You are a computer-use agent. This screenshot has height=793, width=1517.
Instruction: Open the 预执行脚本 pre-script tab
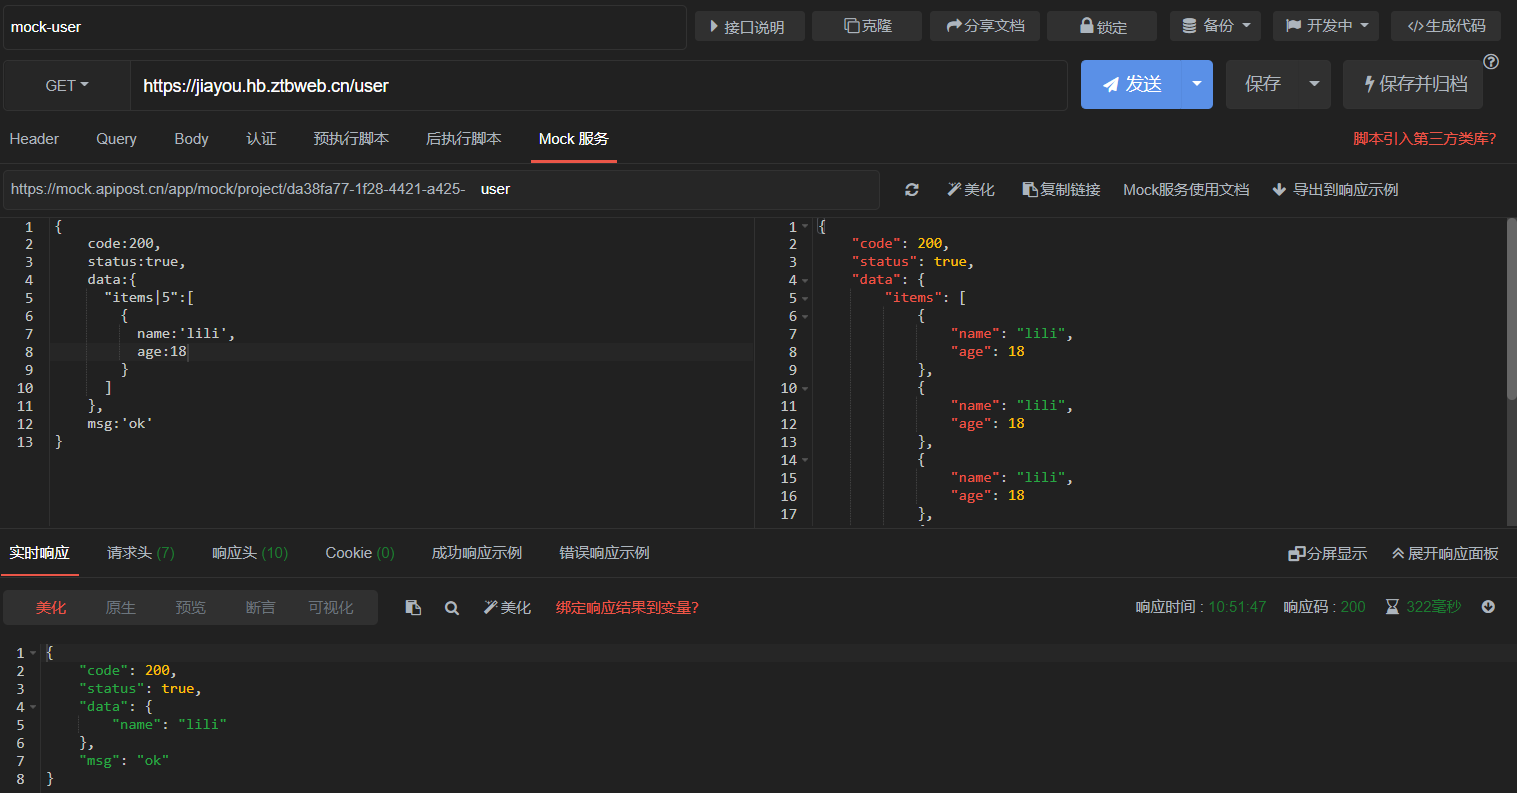(x=351, y=139)
